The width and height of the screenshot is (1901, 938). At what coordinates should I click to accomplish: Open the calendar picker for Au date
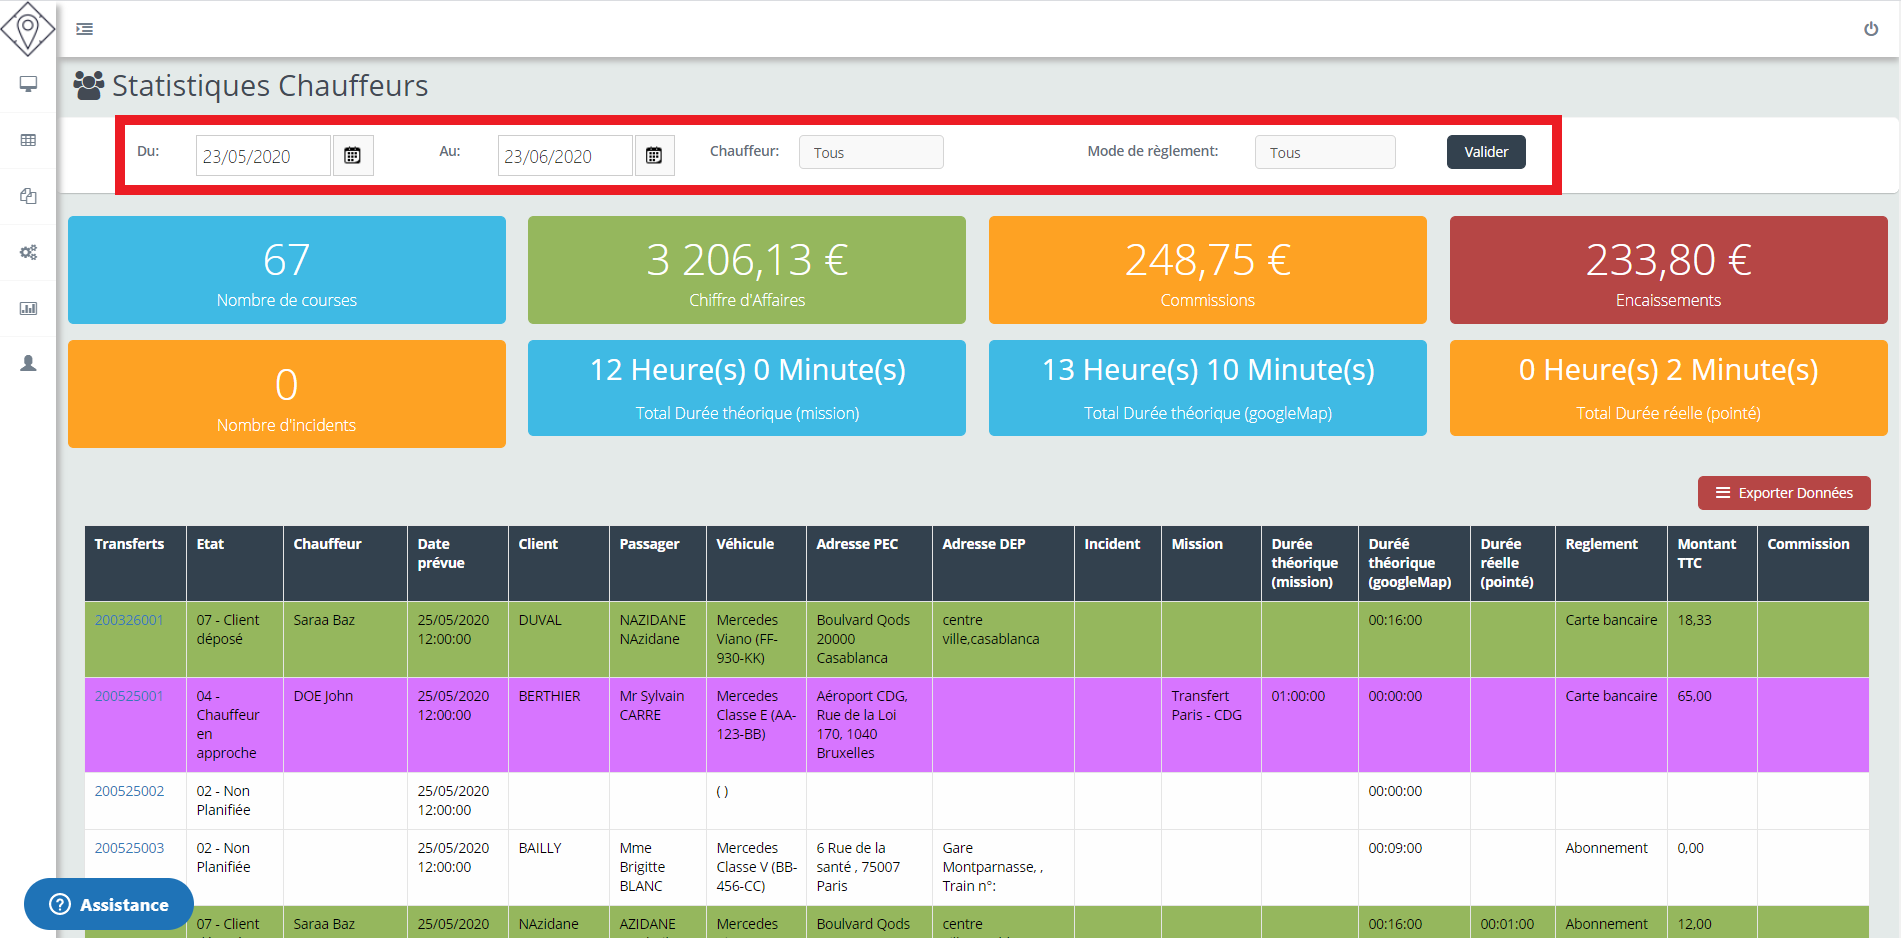point(654,156)
